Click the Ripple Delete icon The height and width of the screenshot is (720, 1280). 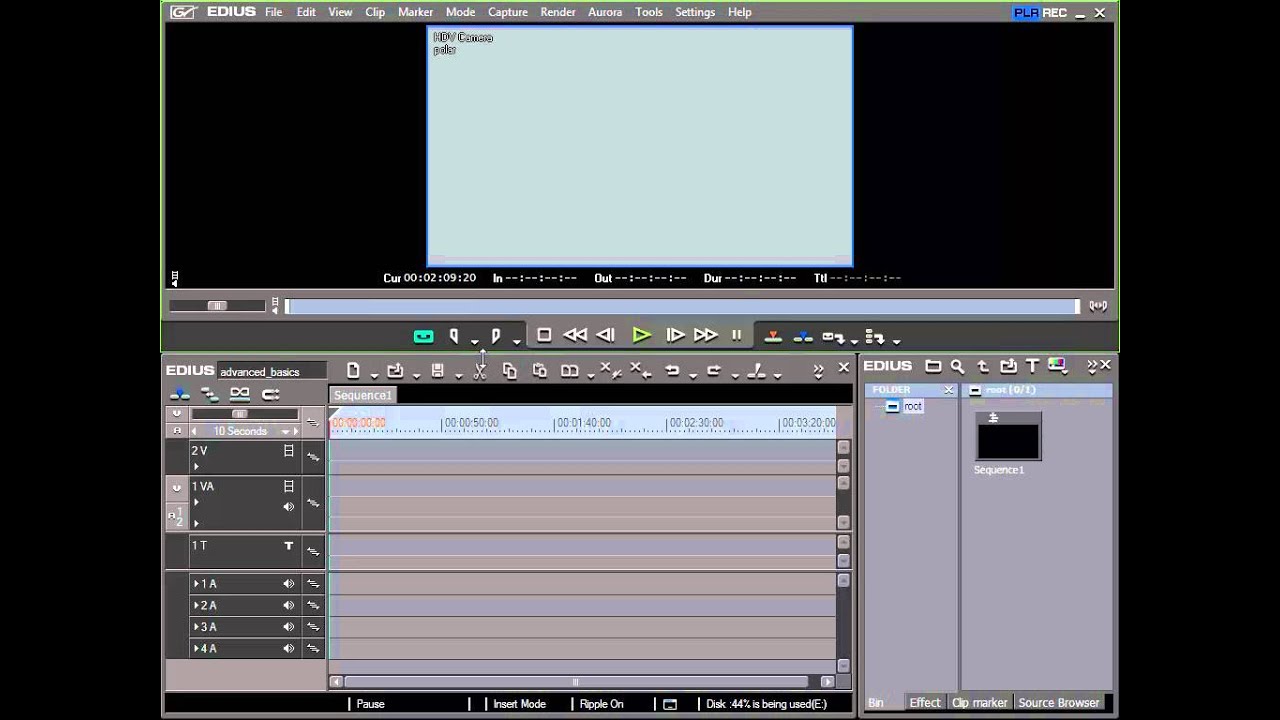641,371
